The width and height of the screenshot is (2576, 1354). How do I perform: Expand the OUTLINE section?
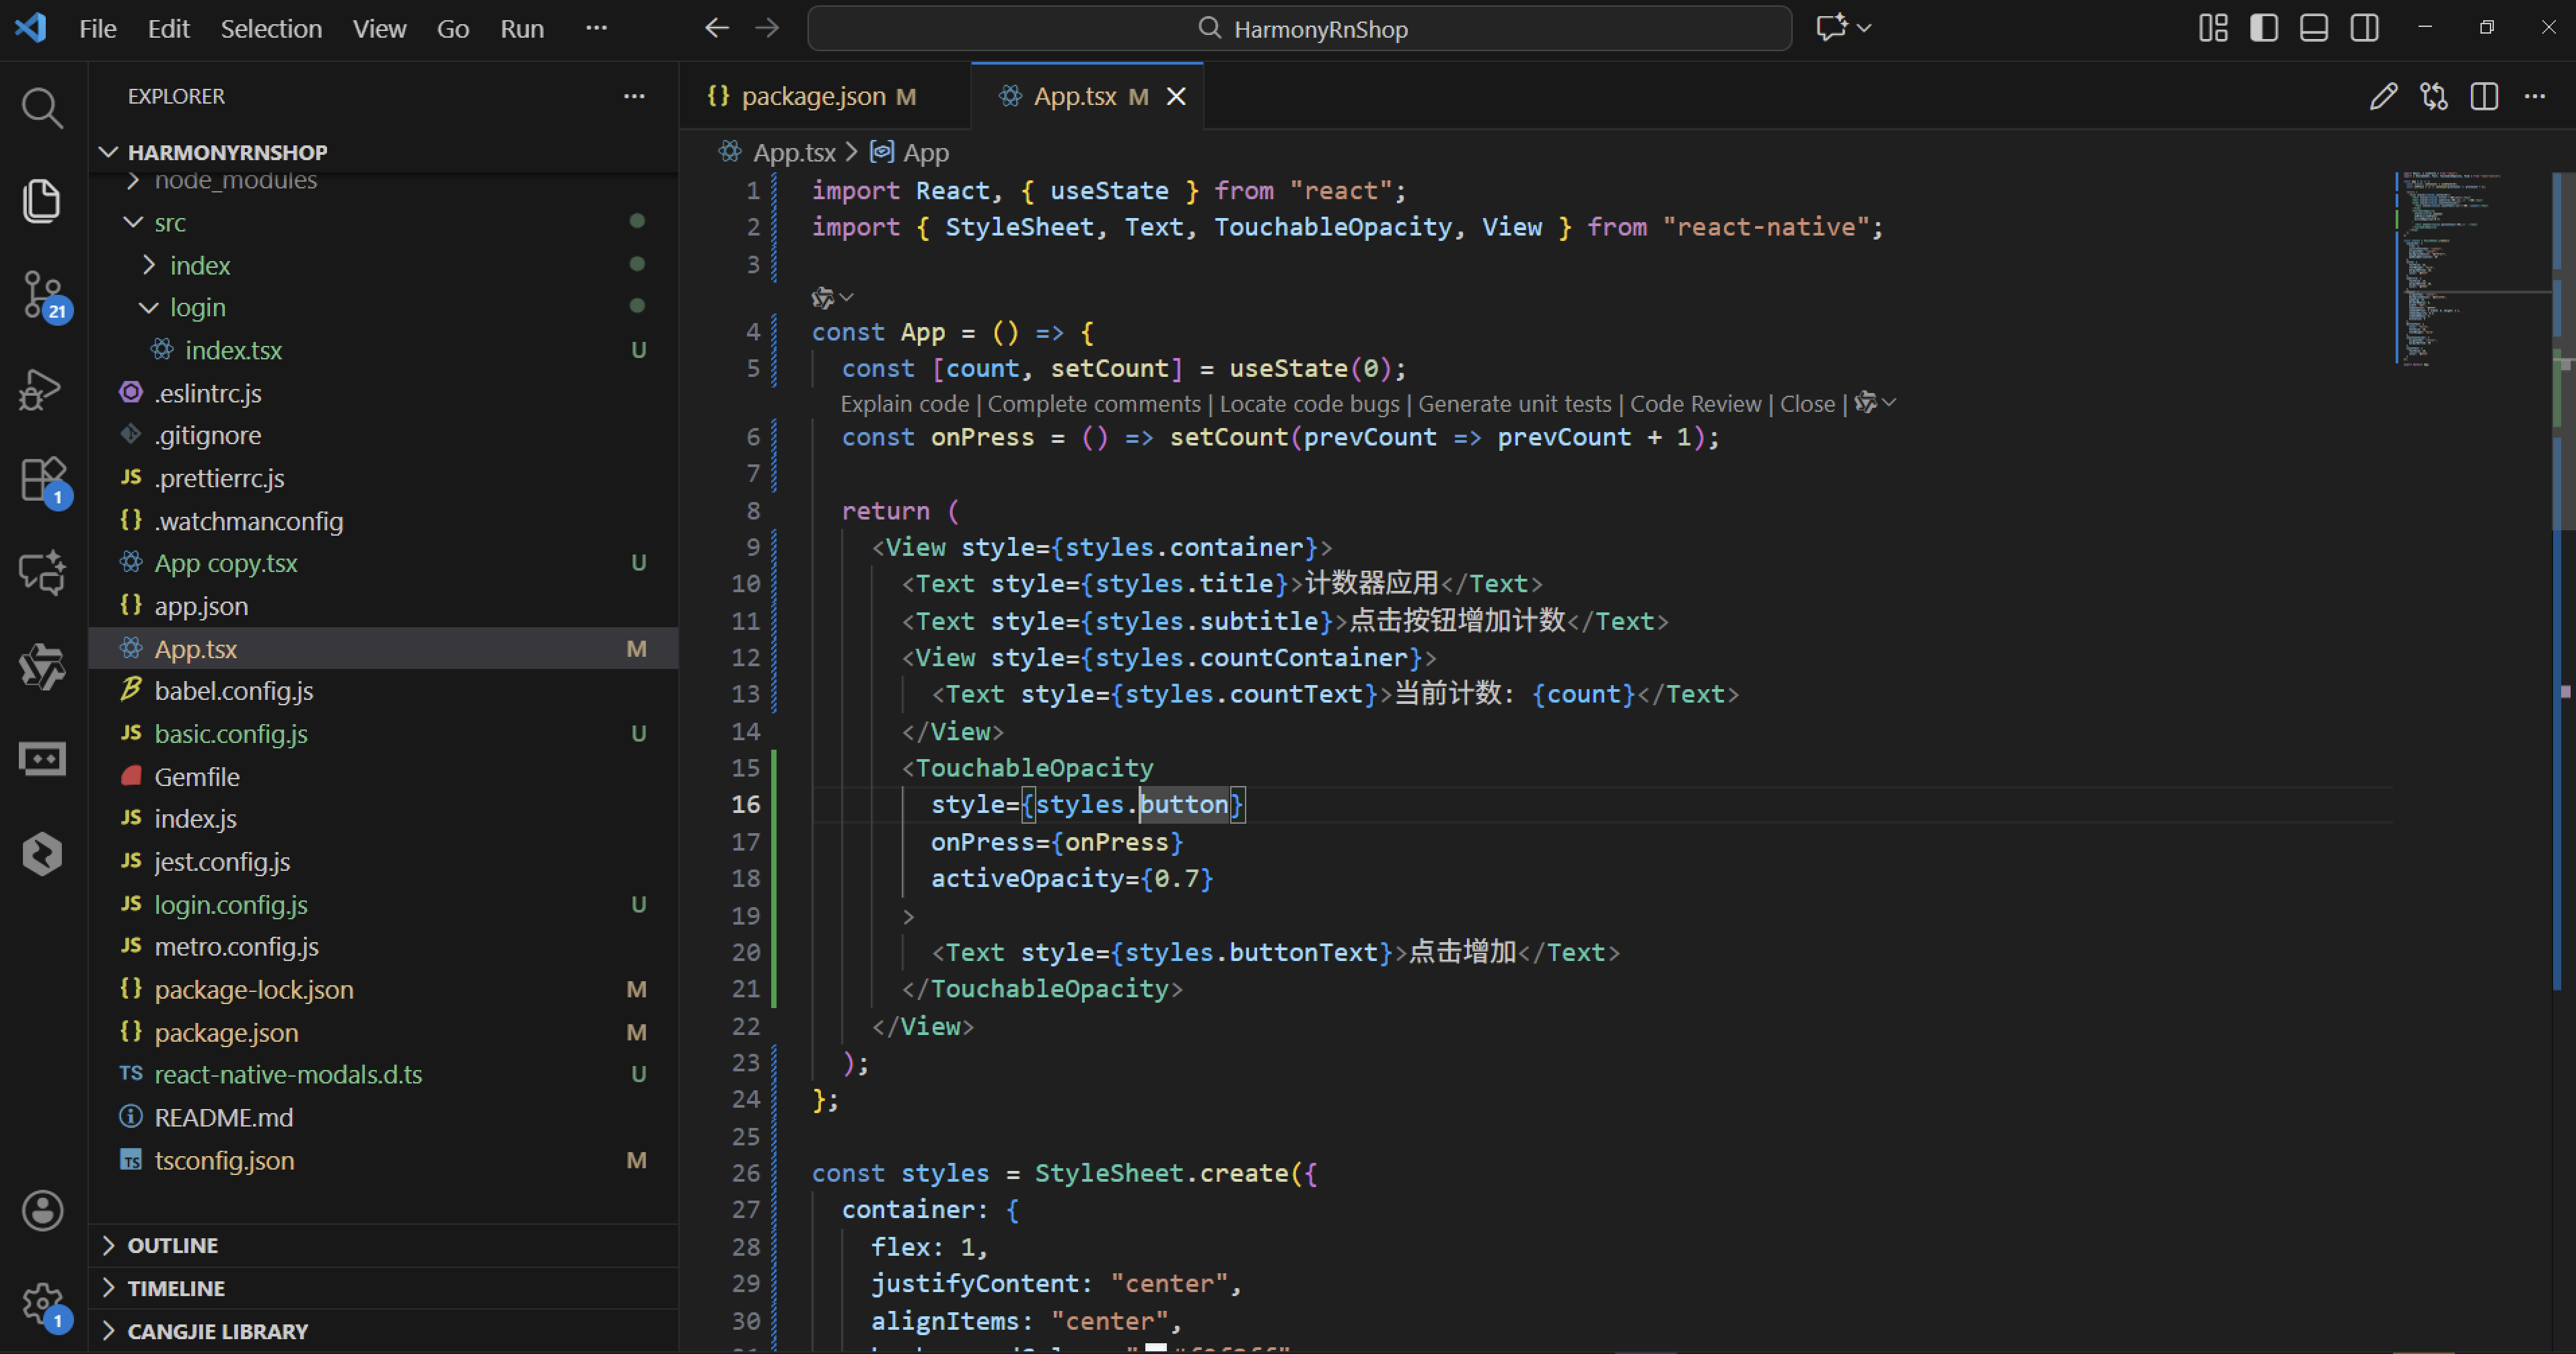click(172, 1245)
